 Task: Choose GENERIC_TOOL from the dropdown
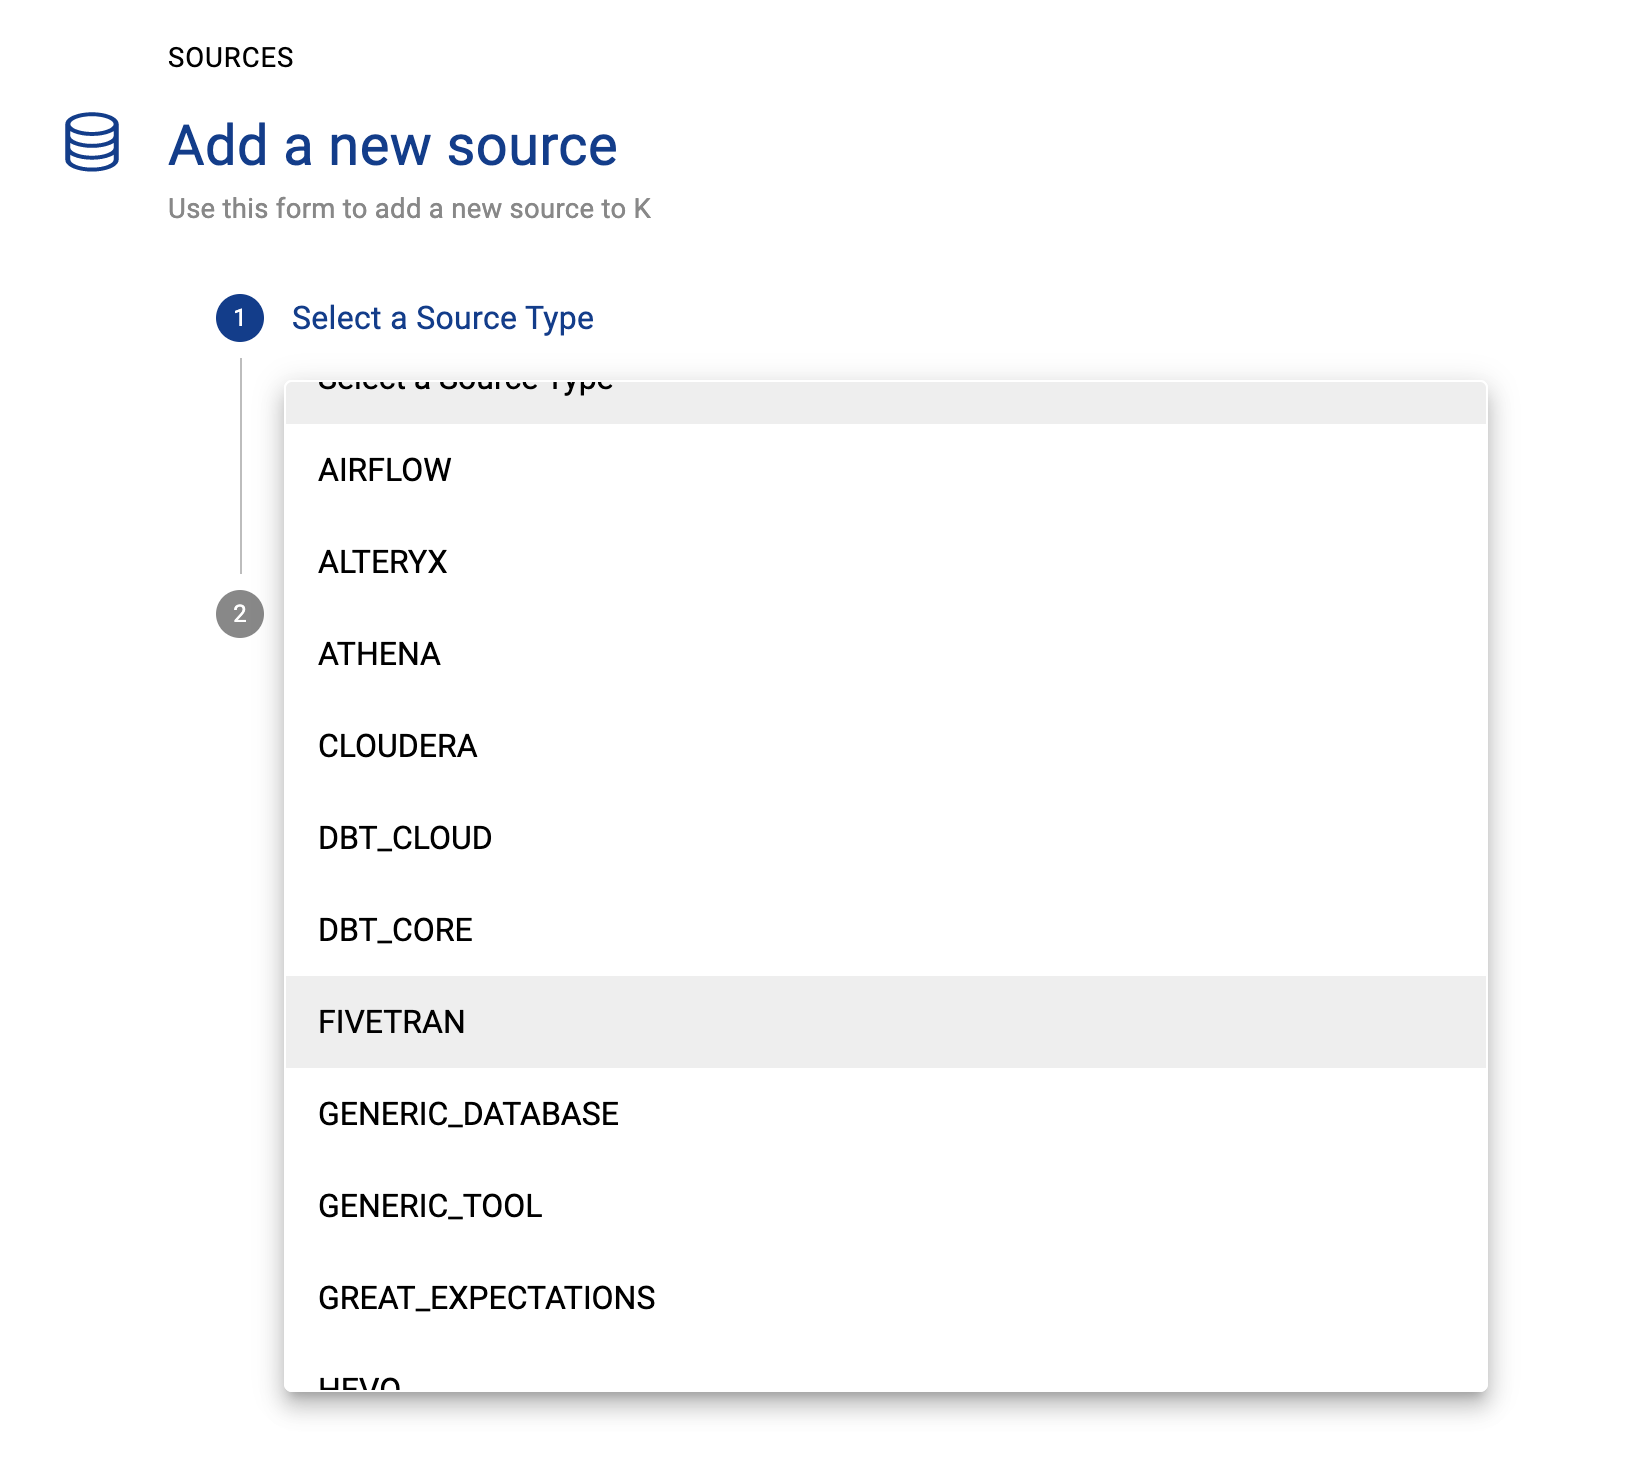(430, 1206)
